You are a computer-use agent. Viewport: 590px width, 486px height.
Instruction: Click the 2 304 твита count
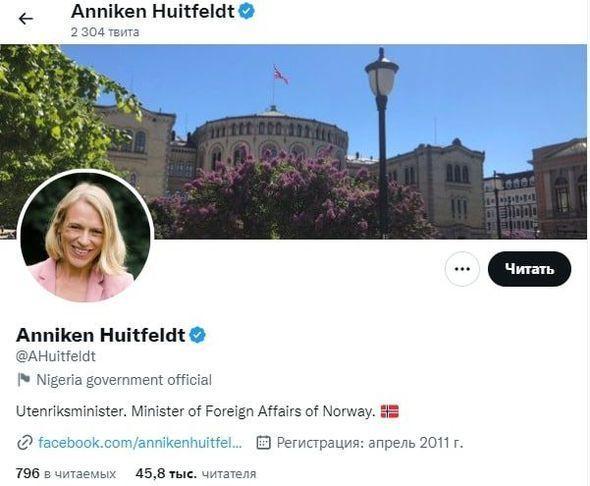(x=105, y=32)
